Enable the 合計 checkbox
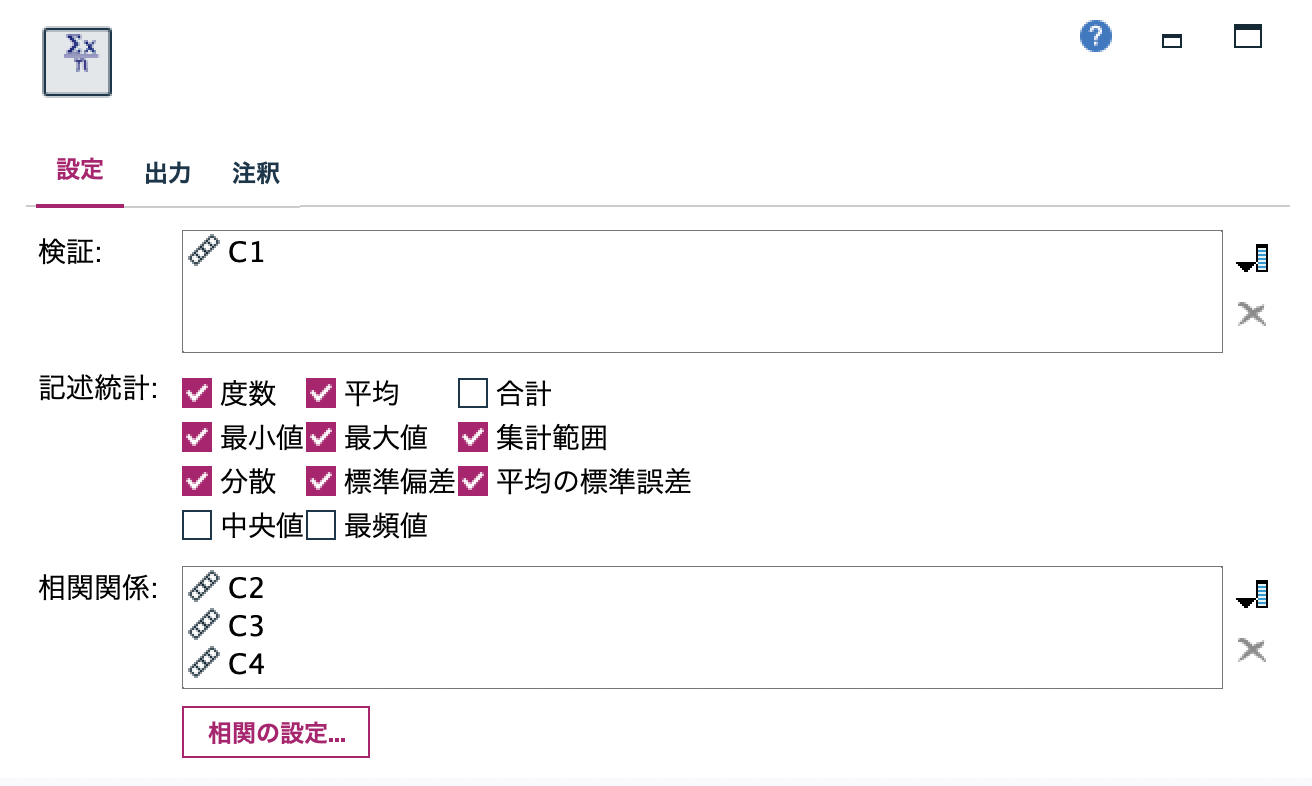This screenshot has height=786, width=1312. (472, 393)
